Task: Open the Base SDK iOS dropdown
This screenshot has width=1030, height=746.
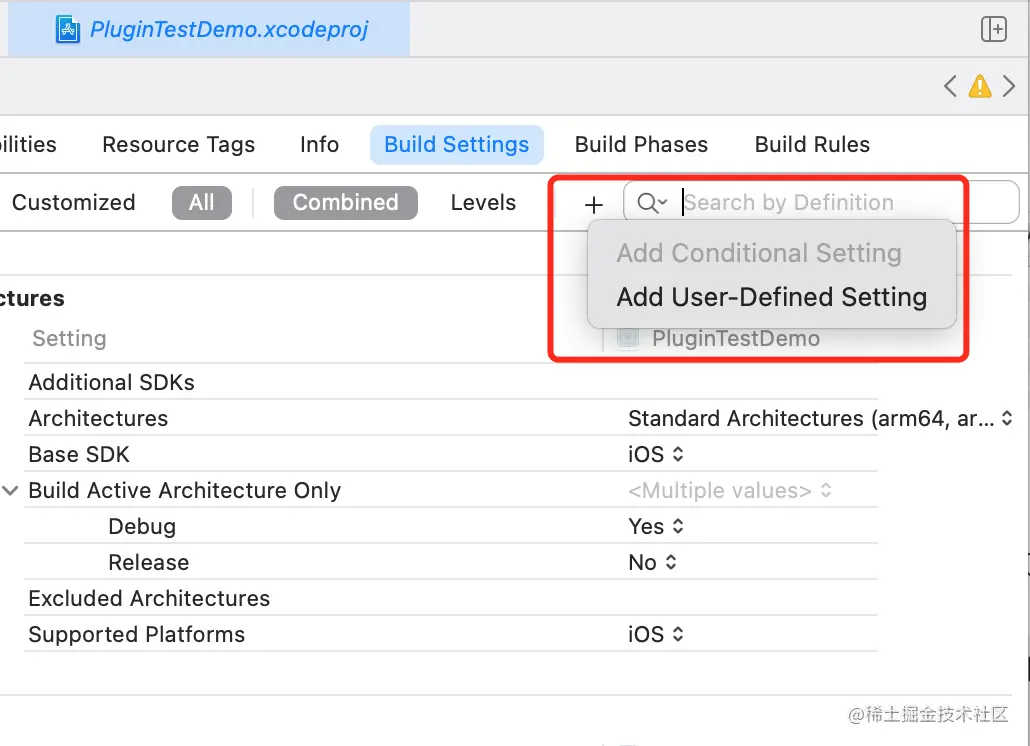Action: point(656,454)
